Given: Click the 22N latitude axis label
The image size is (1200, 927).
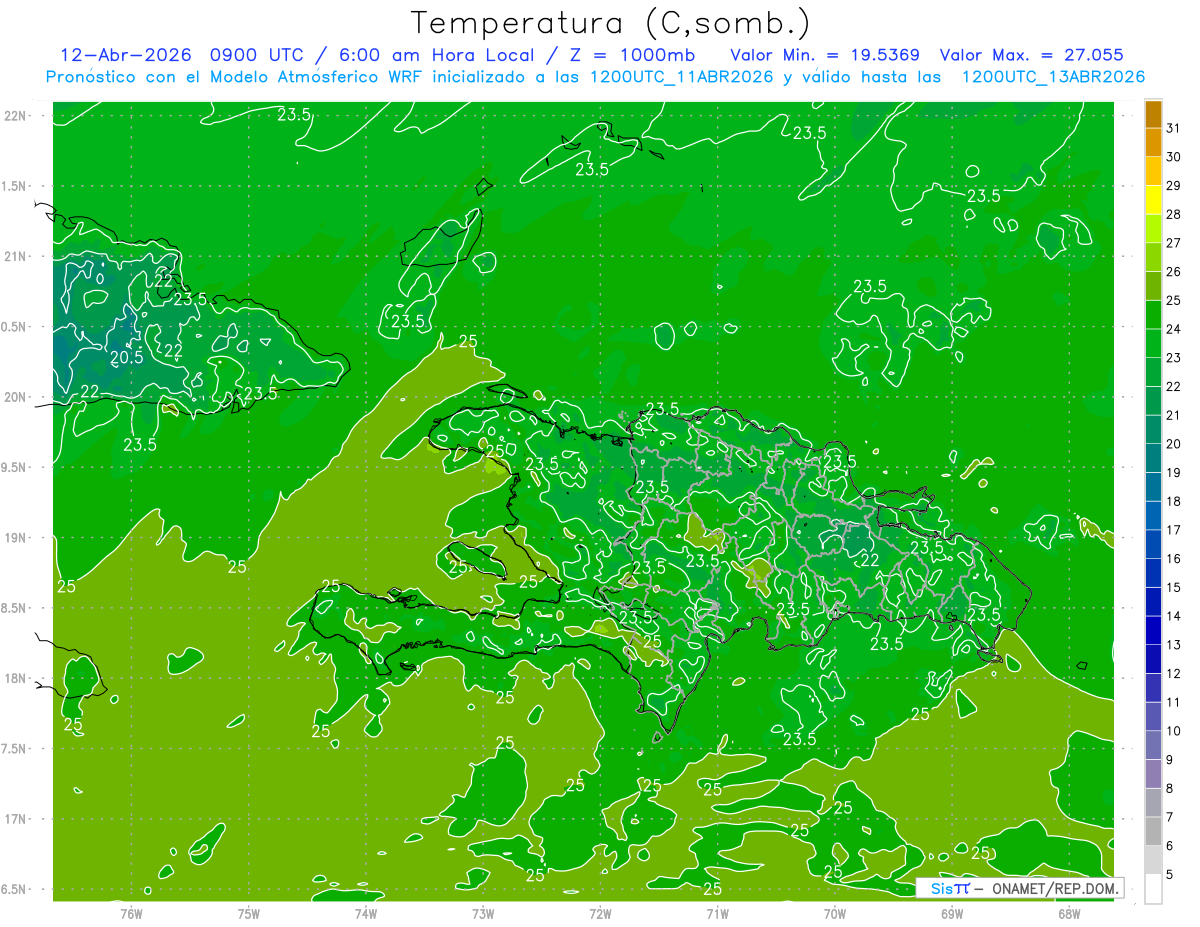Looking at the screenshot, I should point(16,116).
